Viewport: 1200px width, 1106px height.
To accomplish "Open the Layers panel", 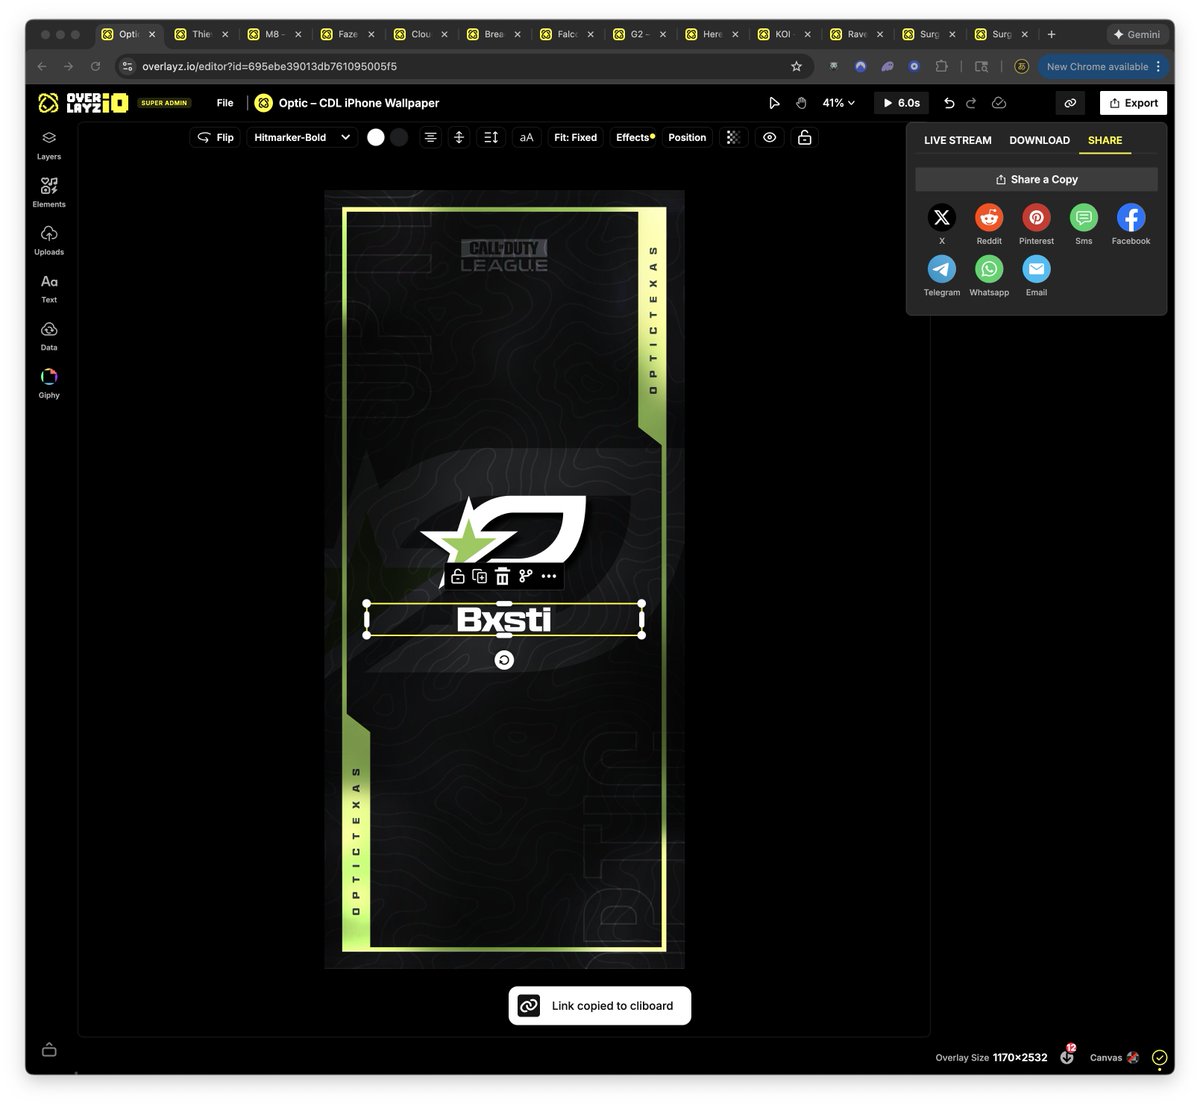I will [49, 144].
